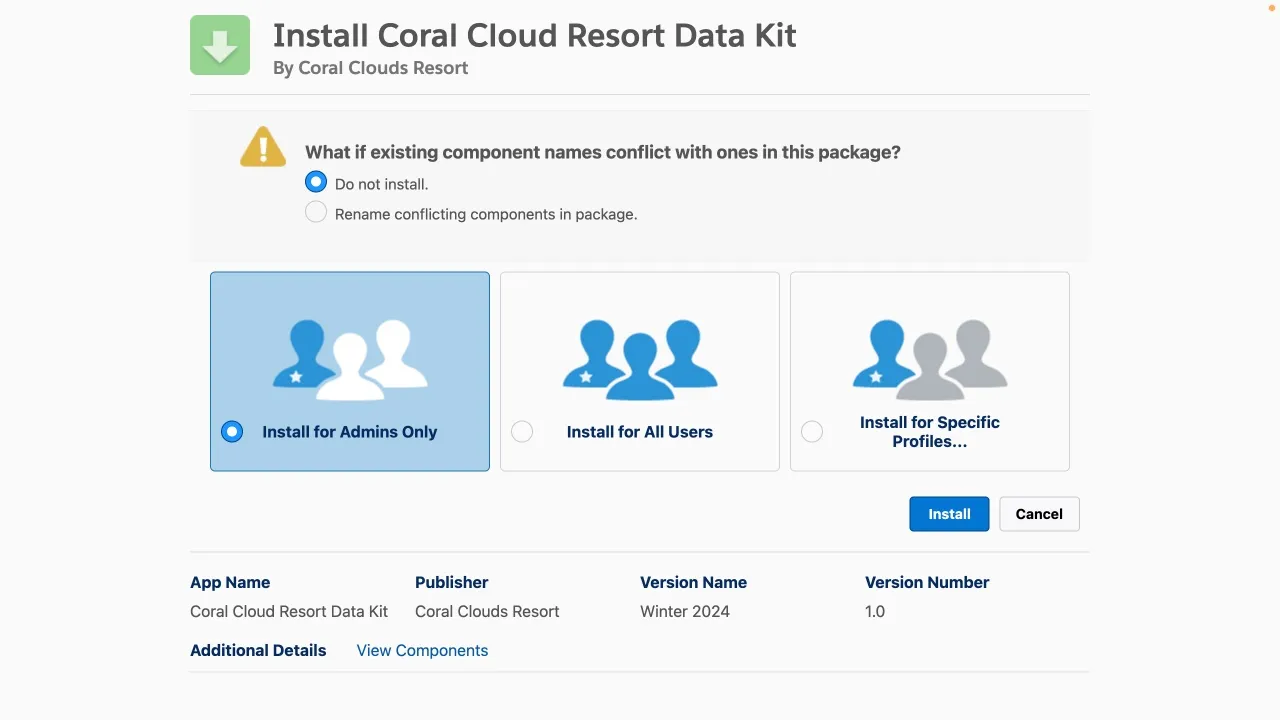Cancel the package installation
Viewport: 1280px width, 720px height.
click(1039, 514)
